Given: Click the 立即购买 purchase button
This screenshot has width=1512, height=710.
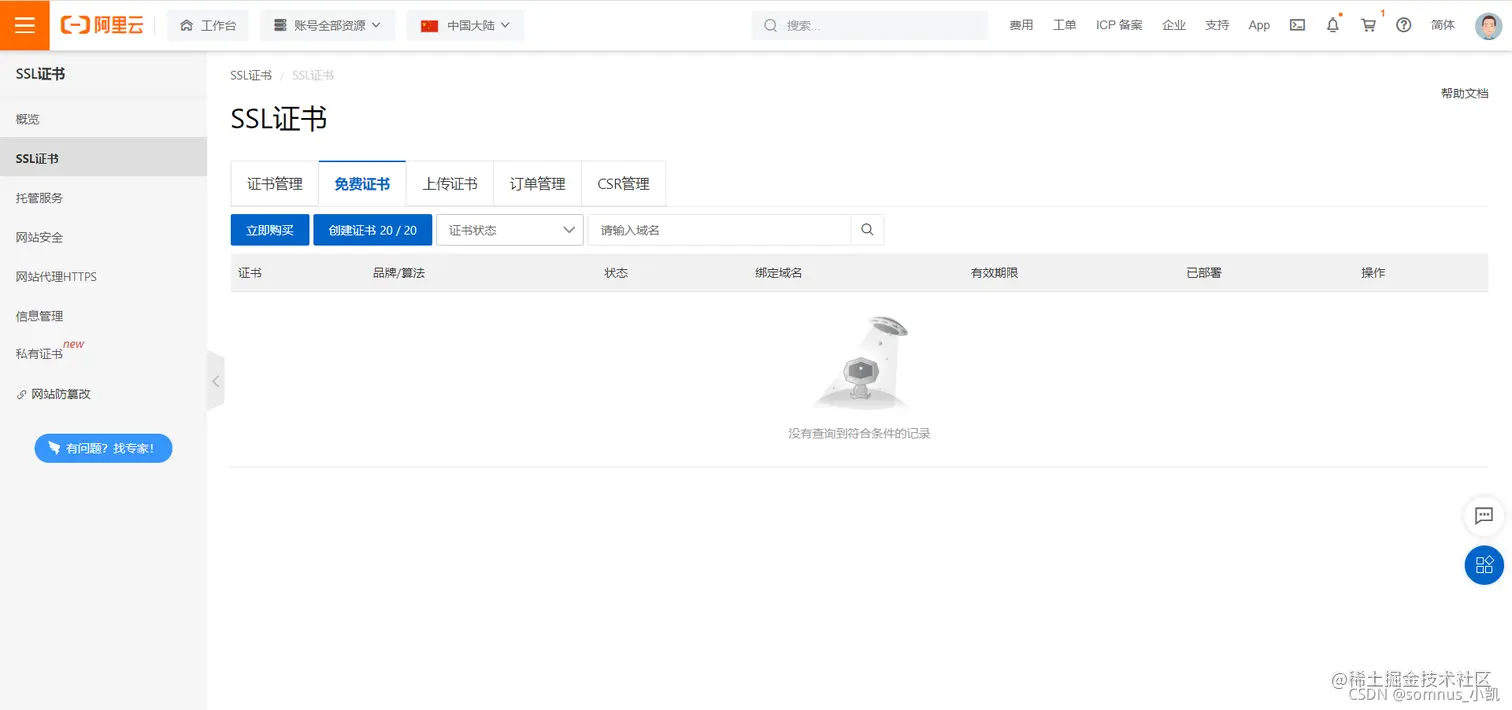Looking at the screenshot, I should point(269,229).
